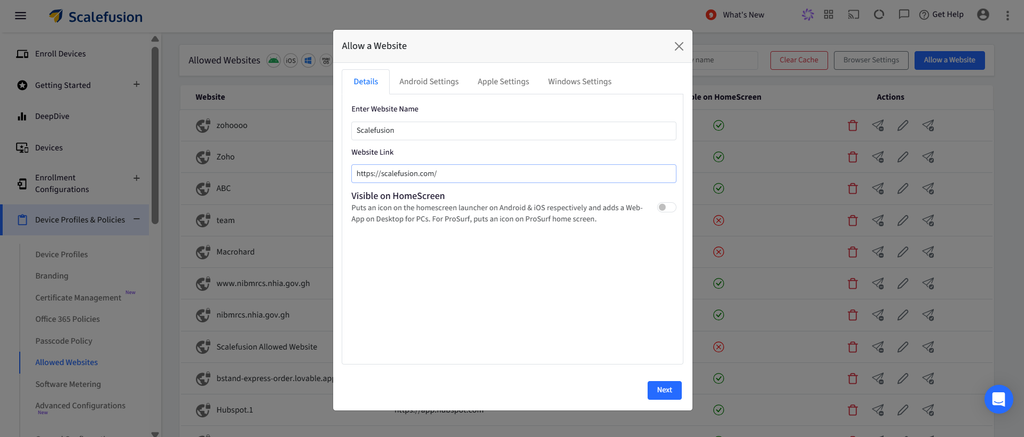Click Get Help link
This screenshot has height=437, width=1024.
click(941, 15)
